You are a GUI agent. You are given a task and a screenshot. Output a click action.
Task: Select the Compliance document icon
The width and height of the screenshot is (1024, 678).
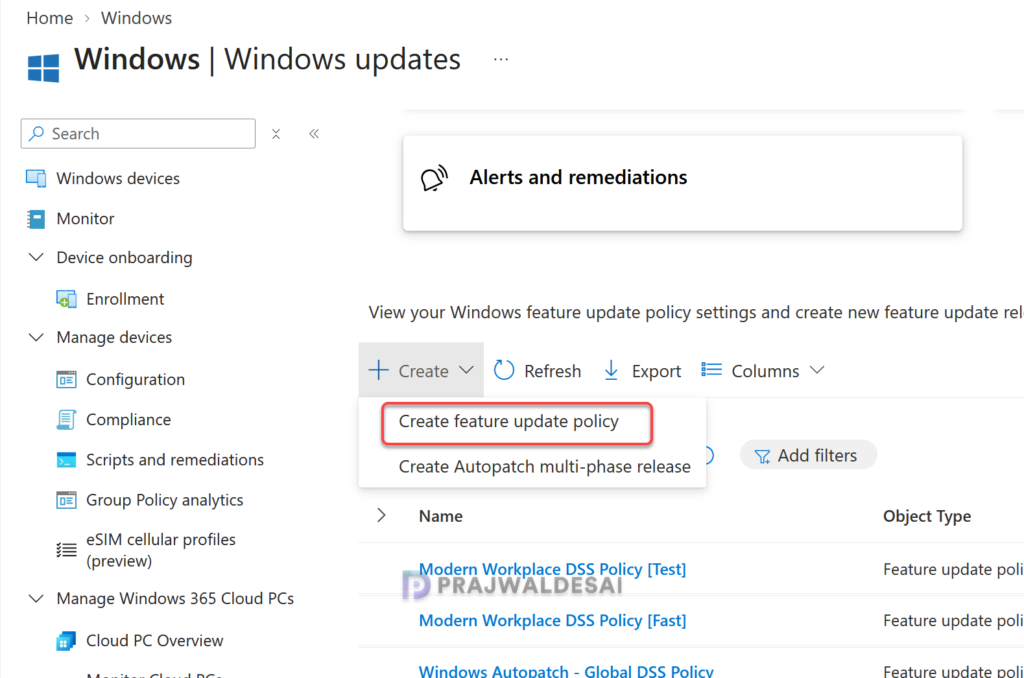[x=66, y=419]
